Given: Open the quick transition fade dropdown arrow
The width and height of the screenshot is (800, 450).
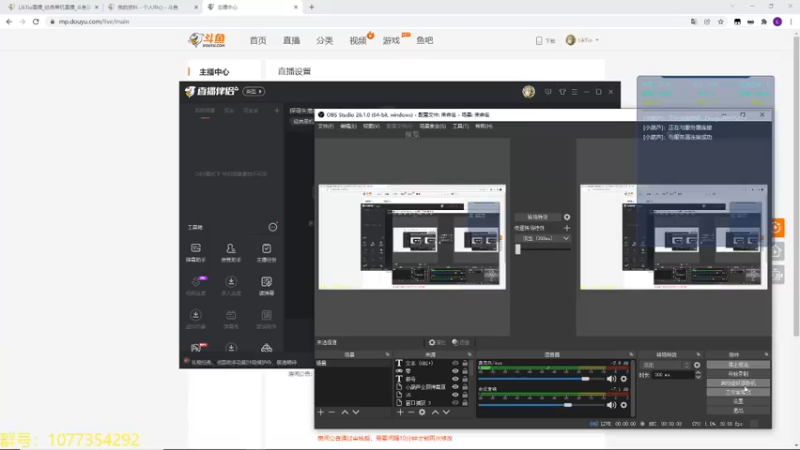Looking at the screenshot, I should point(566,238).
